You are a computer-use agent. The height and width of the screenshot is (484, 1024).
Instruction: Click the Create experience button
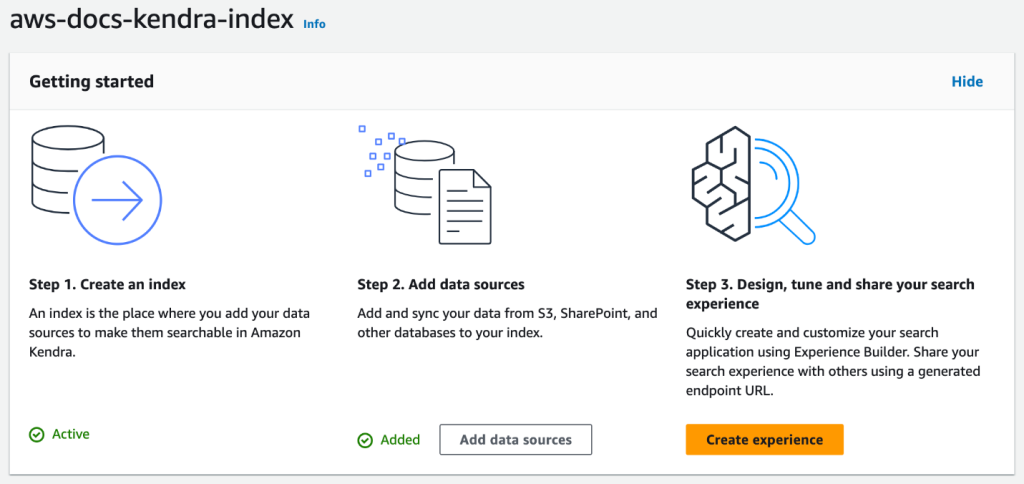tap(765, 440)
